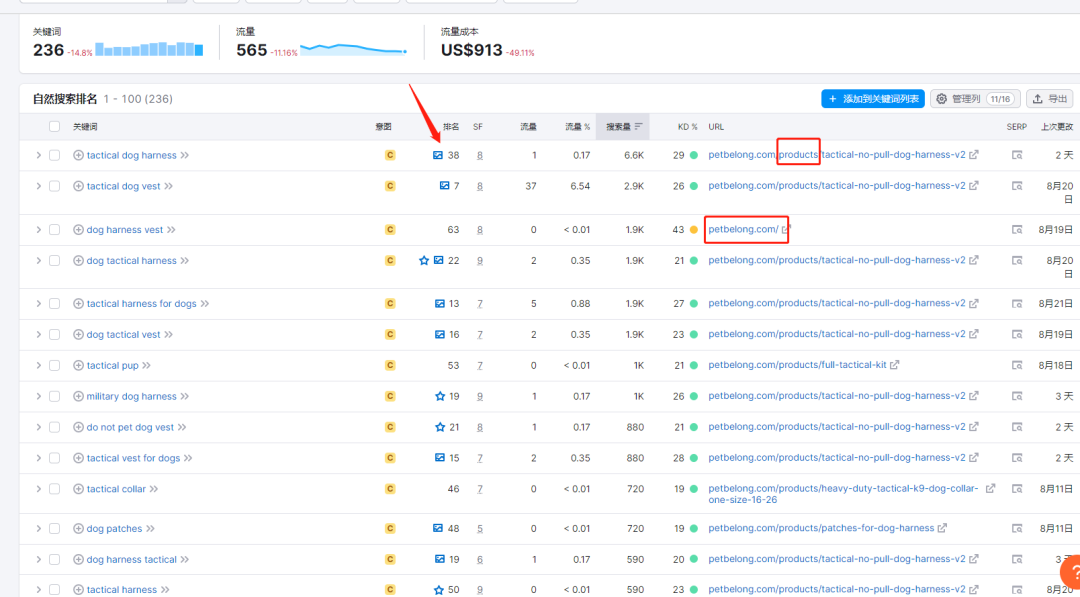Screen dimensions: 1080x597
Task: Click image SERP feature icon for dog patches
Action: (x=438, y=528)
